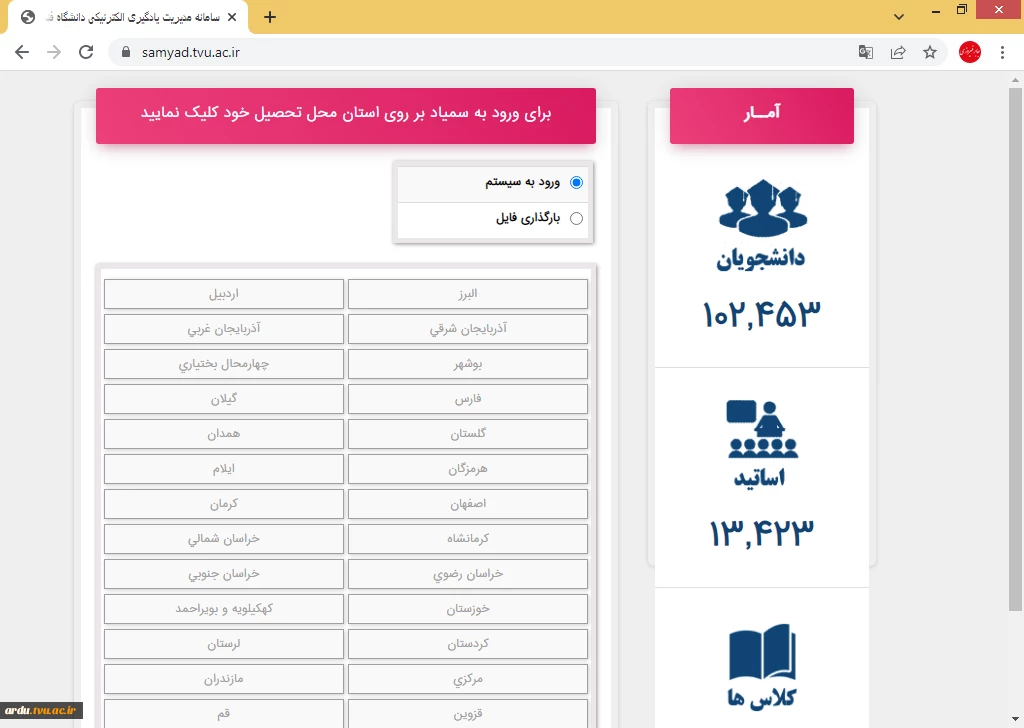Choose ايلام province
The height and width of the screenshot is (728, 1024).
pos(223,469)
